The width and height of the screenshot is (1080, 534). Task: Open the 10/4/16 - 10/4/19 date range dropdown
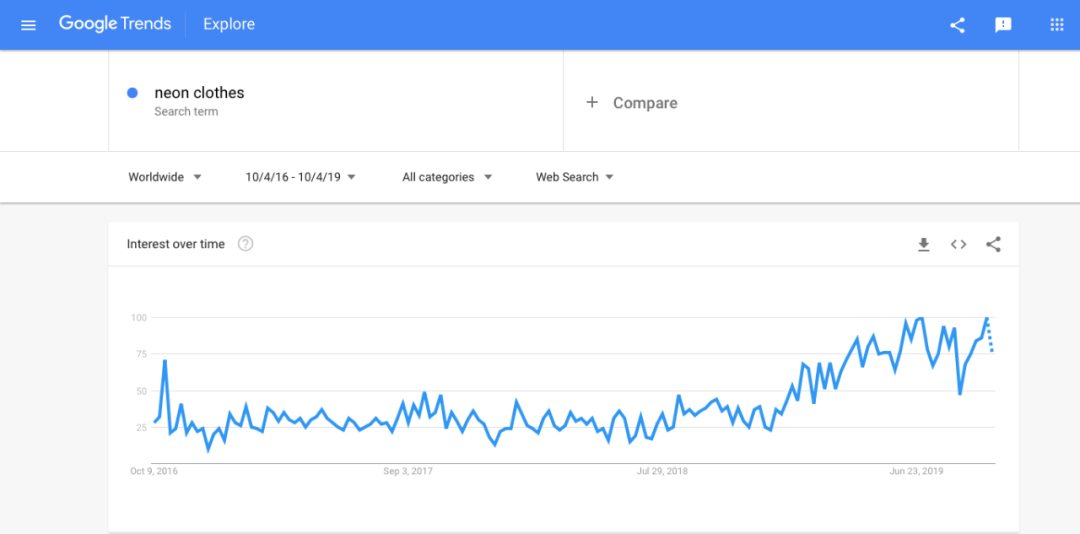pyautogui.click(x=300, y=177)
